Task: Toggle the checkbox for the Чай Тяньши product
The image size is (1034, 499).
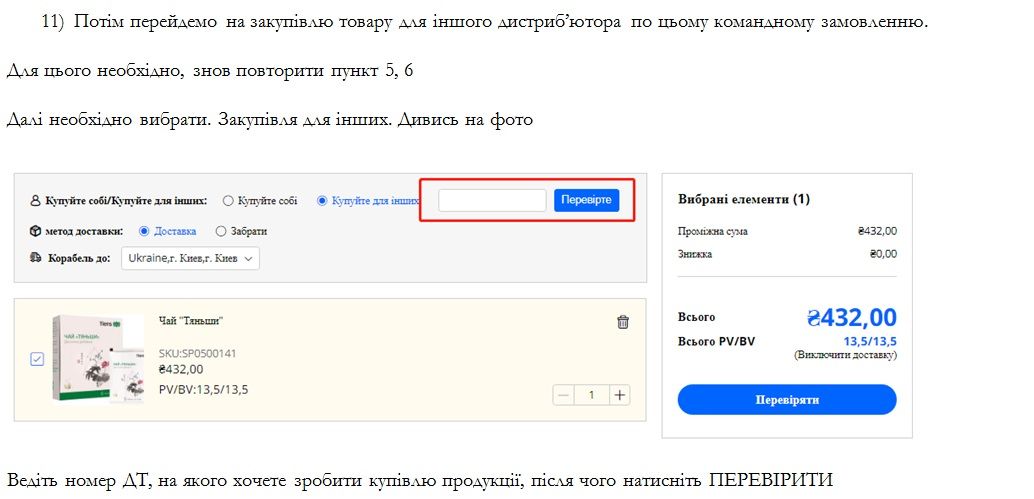Action: [x=37, y=359]
